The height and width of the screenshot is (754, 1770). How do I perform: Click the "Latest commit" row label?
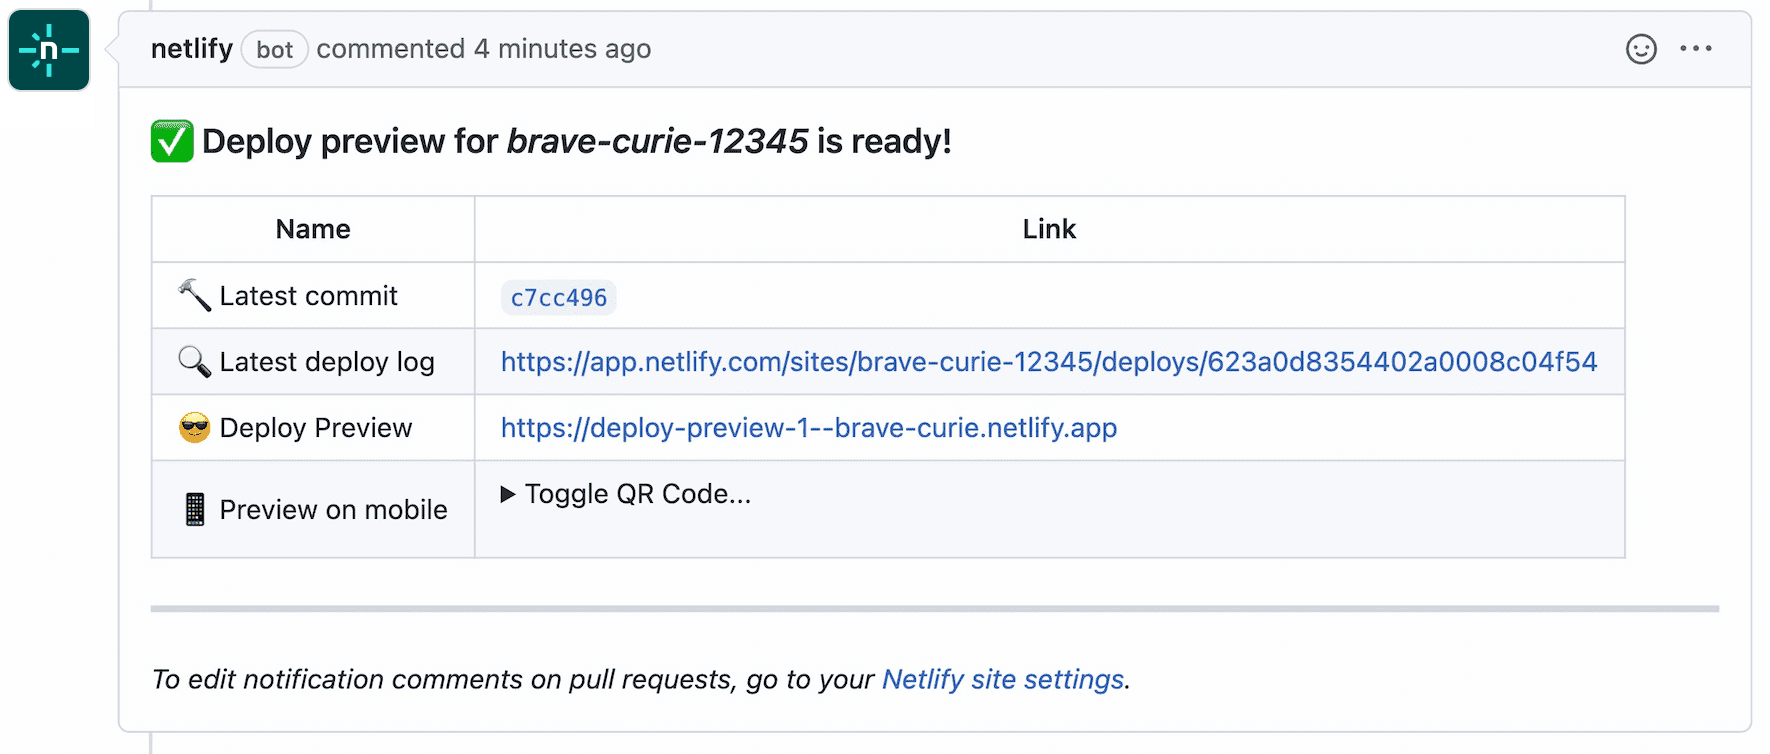309,296
